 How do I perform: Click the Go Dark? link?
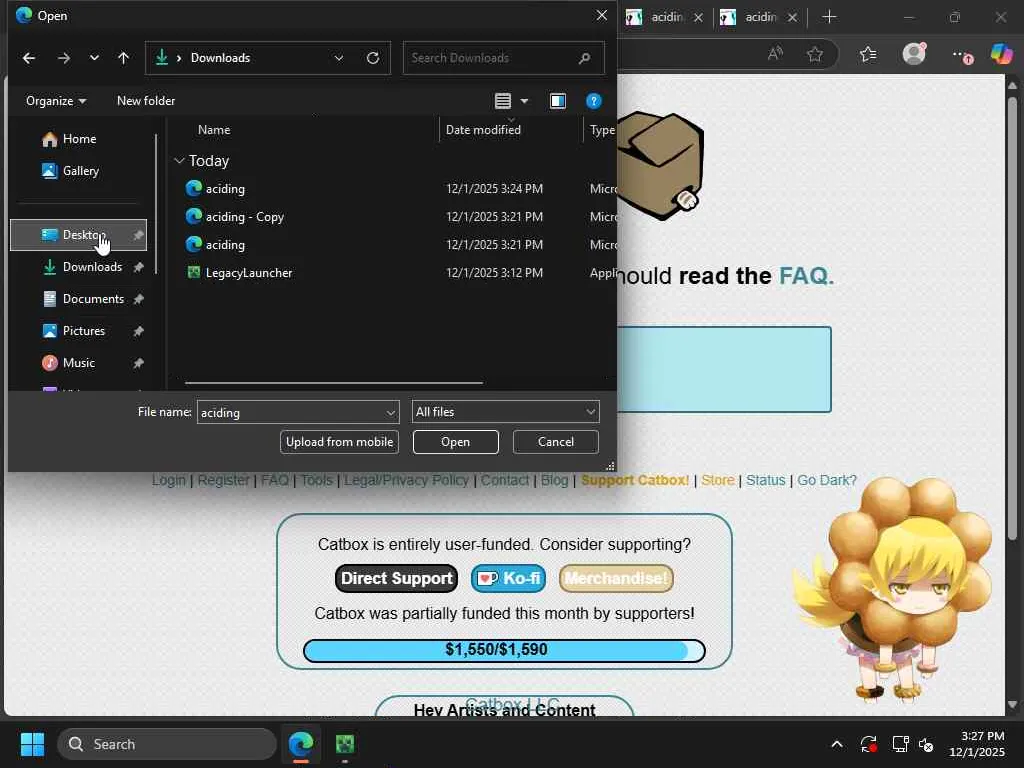click(826, 481)
